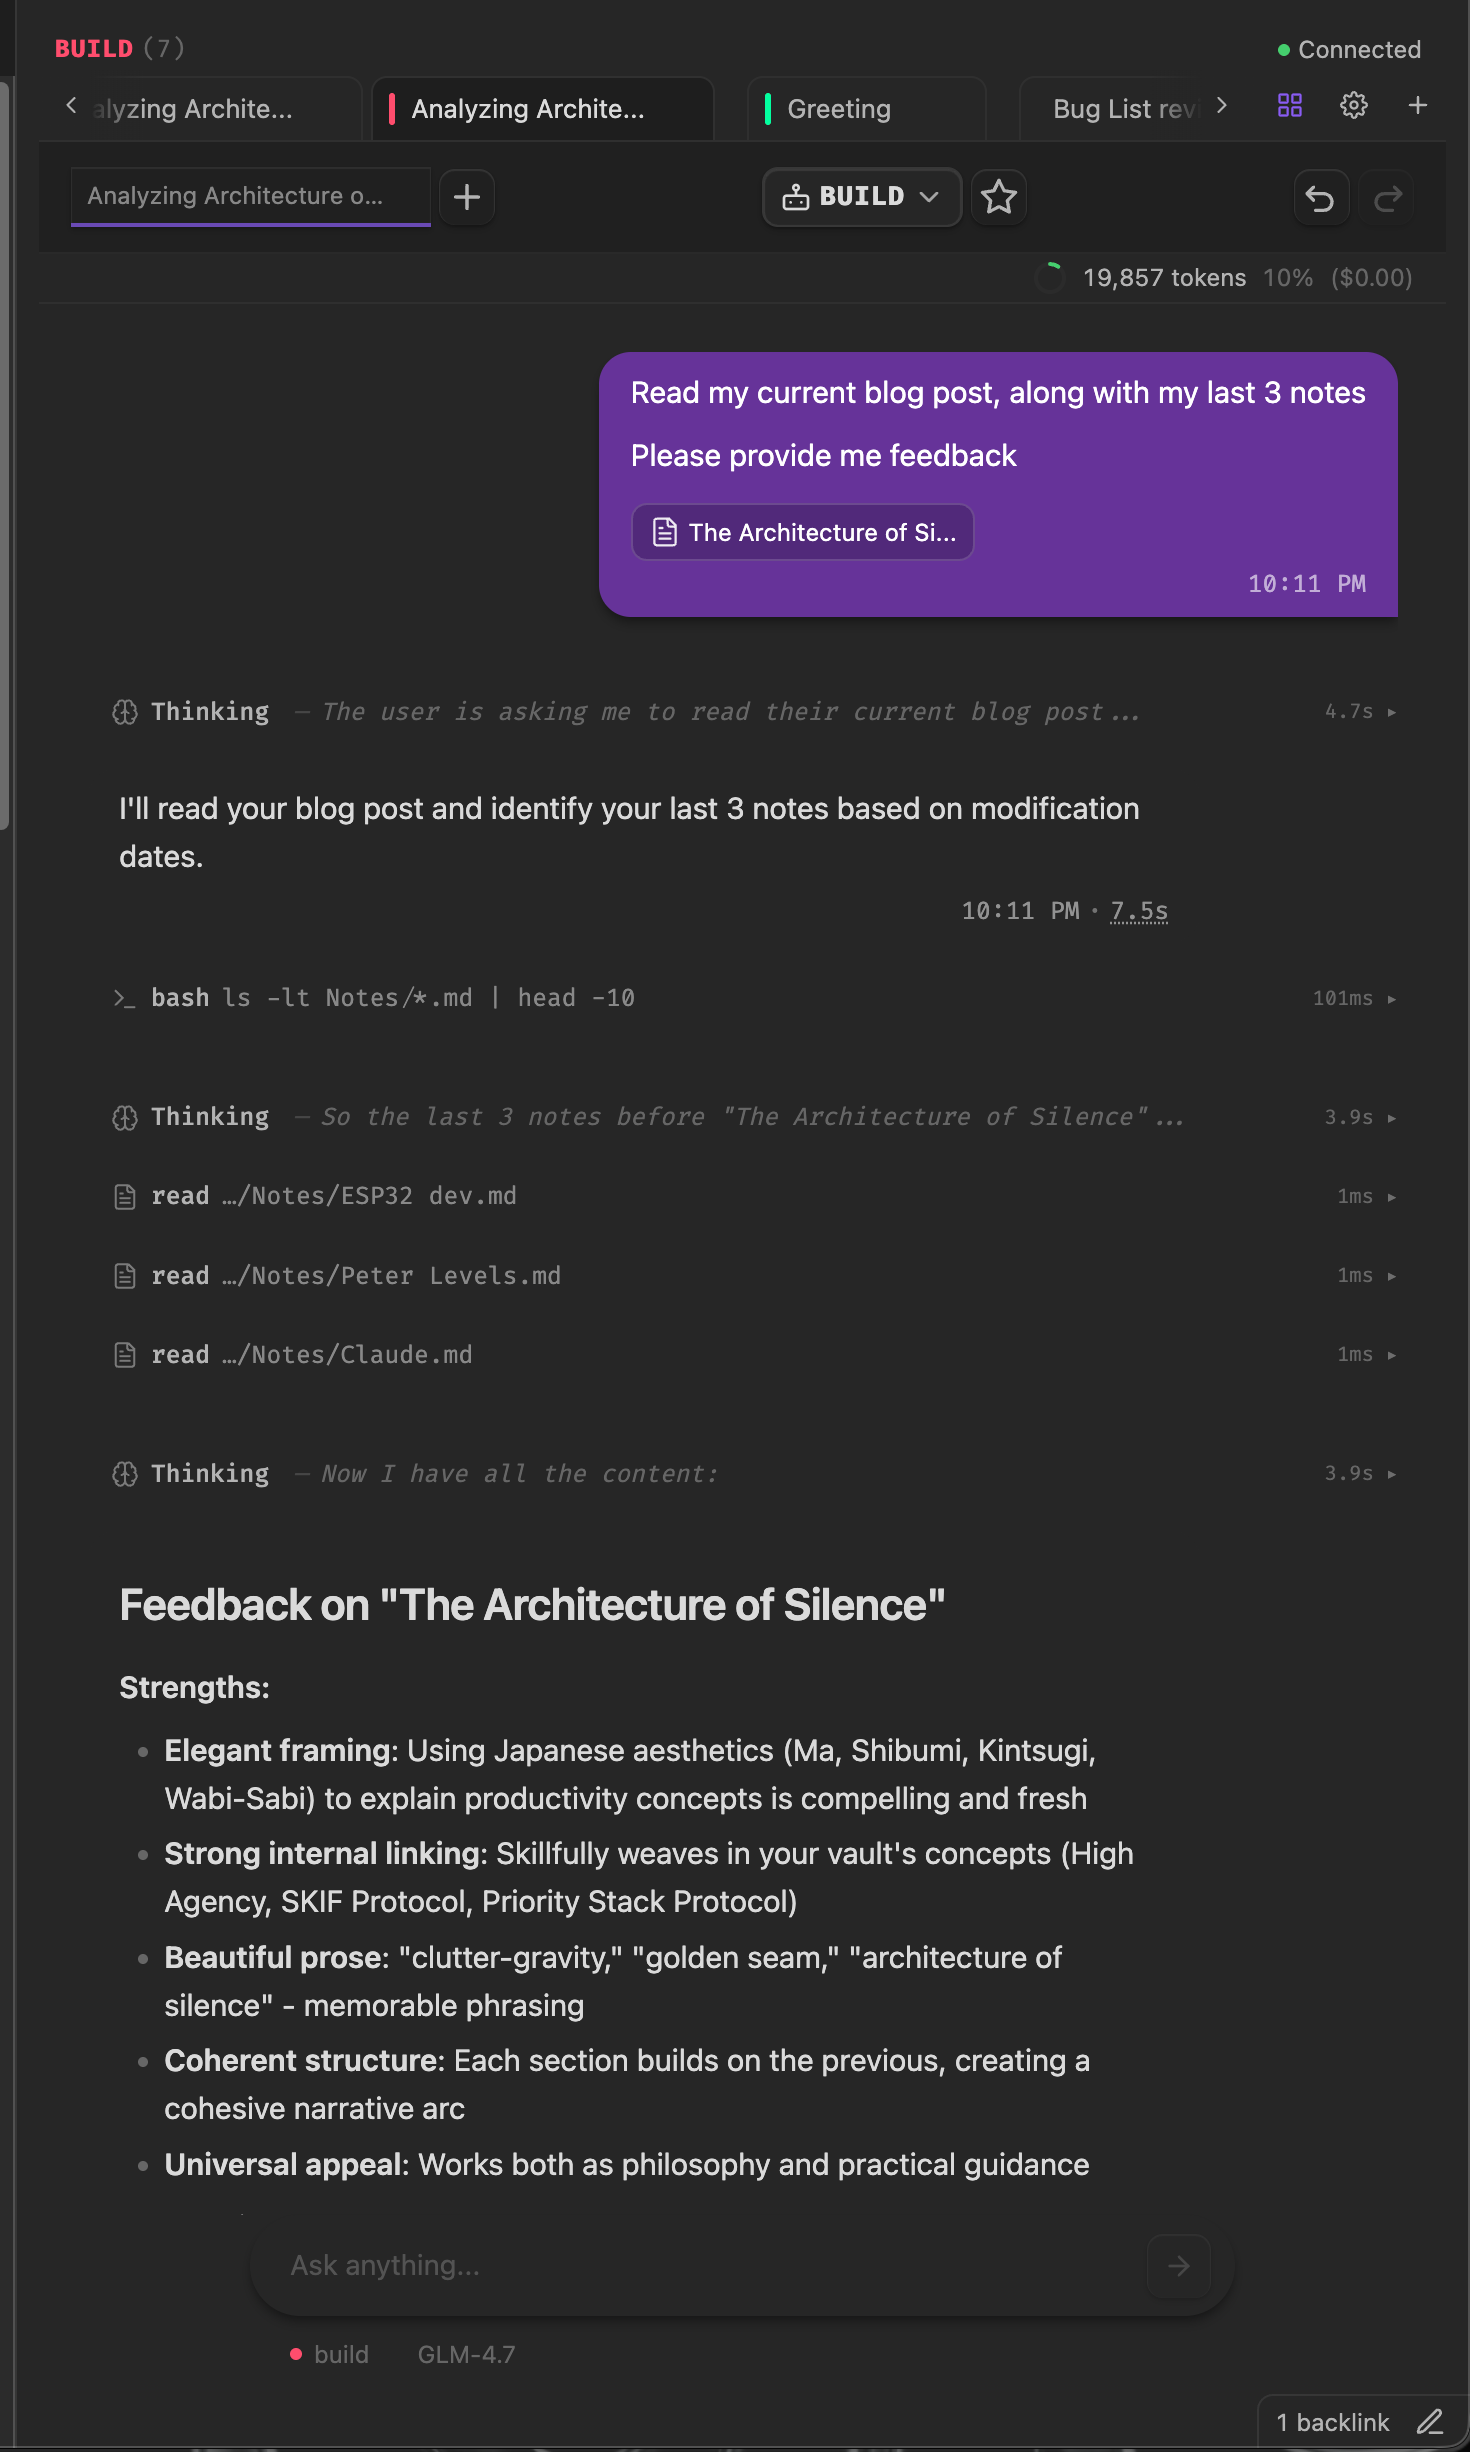Screen dimensions: 1470x2452
Task: Open the BUILD agent dropdown
Action: [x=861, y=197]
